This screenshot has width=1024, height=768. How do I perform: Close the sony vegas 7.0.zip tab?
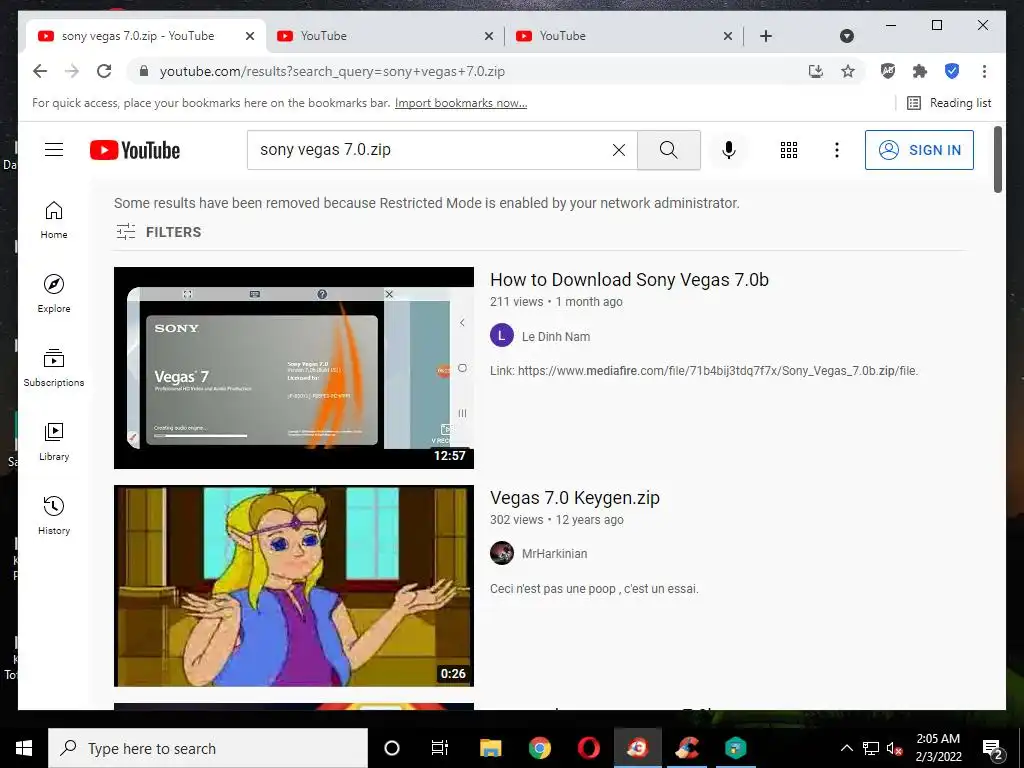pyautogui.click(x=249, y=36)
